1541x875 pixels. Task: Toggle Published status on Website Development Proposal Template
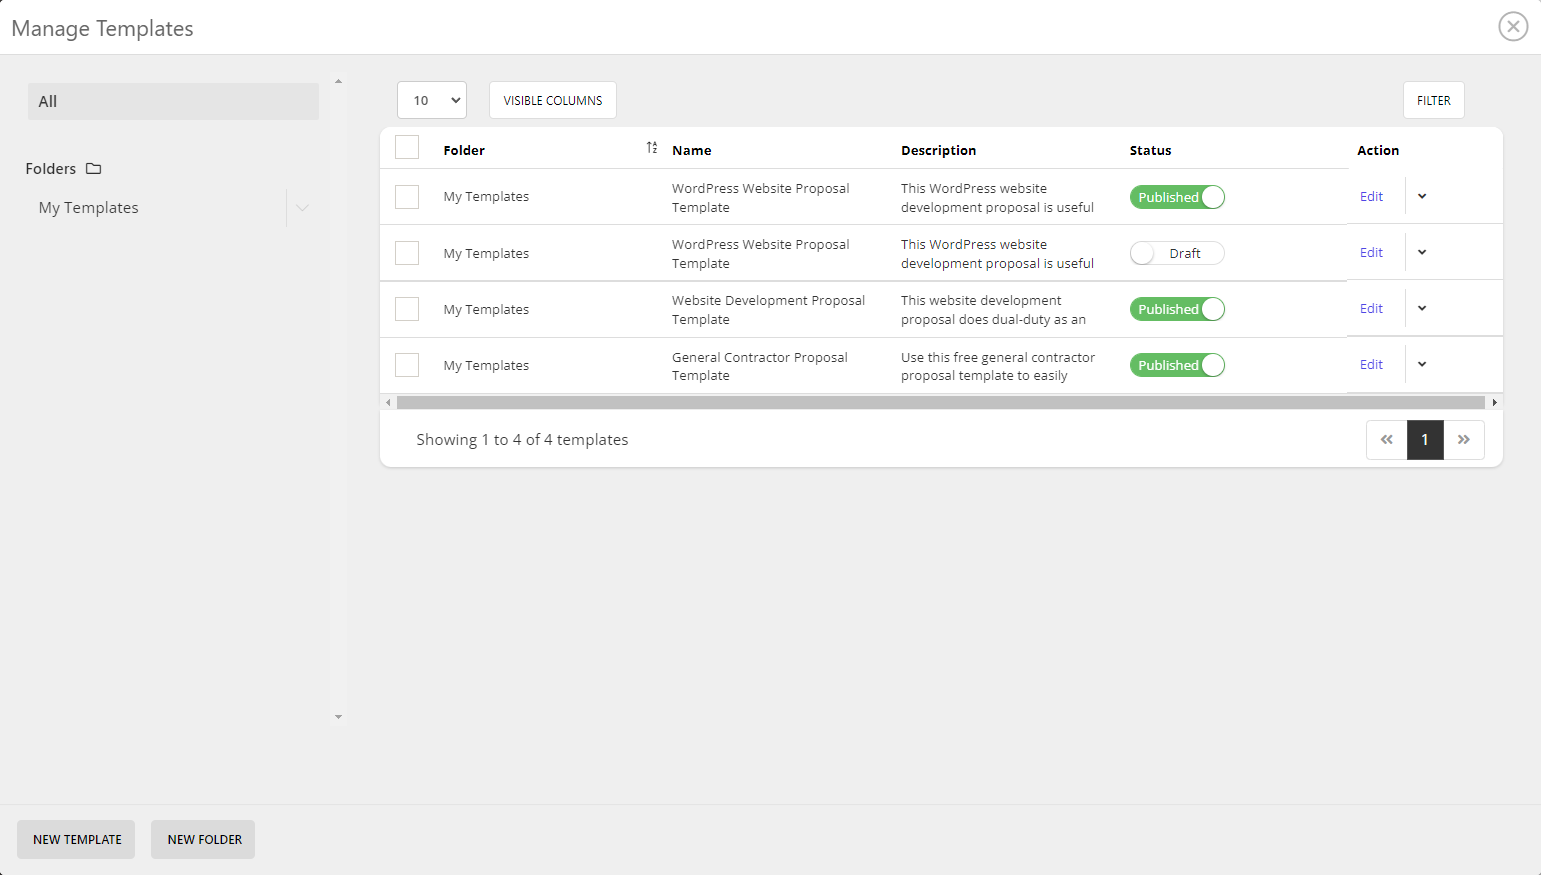(1177, 308)
